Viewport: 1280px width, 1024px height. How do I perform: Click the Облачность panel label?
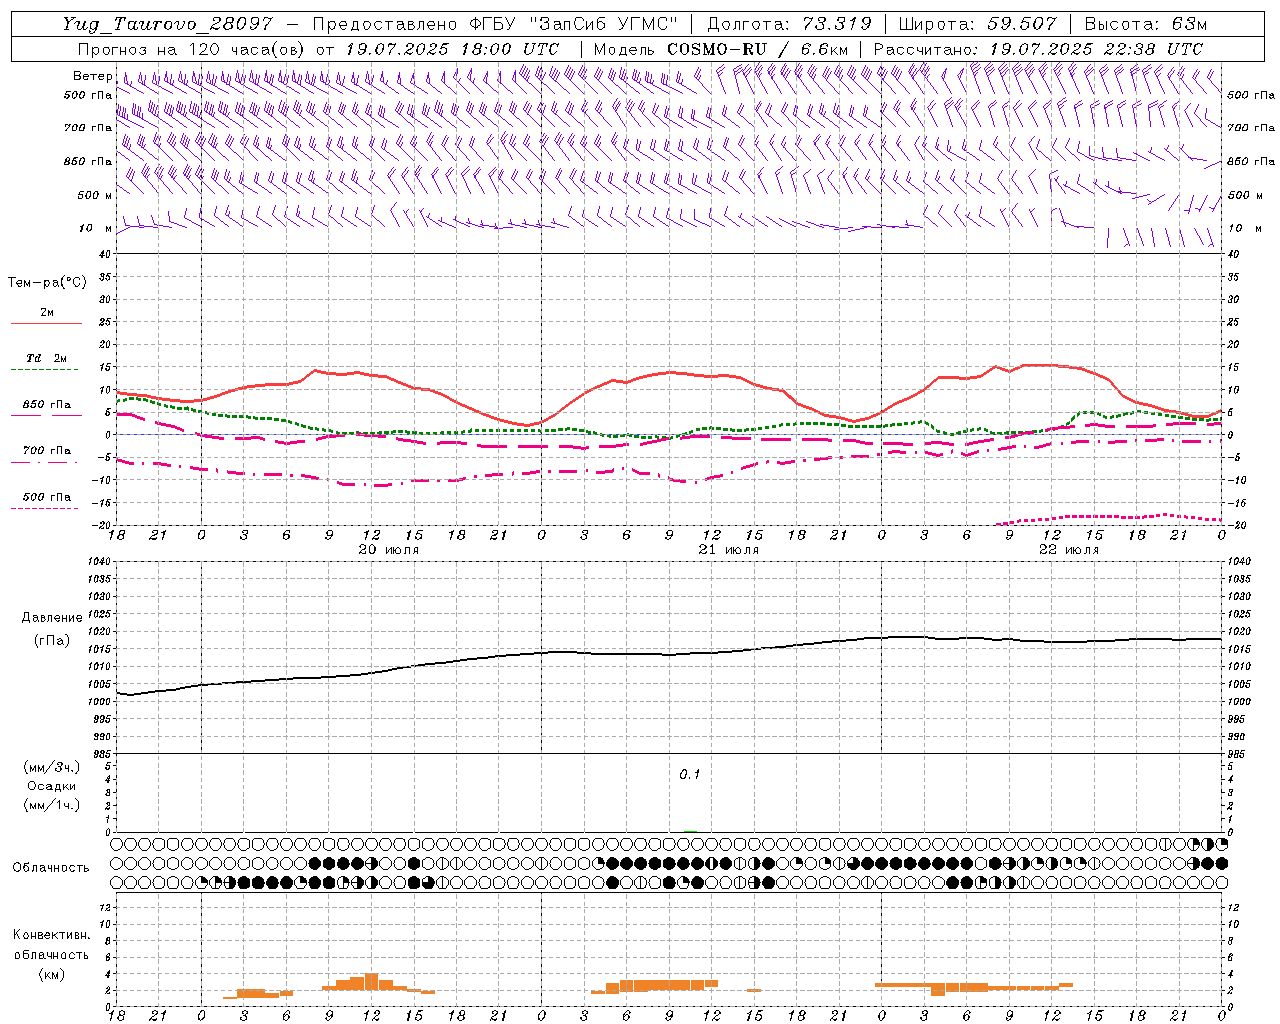point(51,868)
